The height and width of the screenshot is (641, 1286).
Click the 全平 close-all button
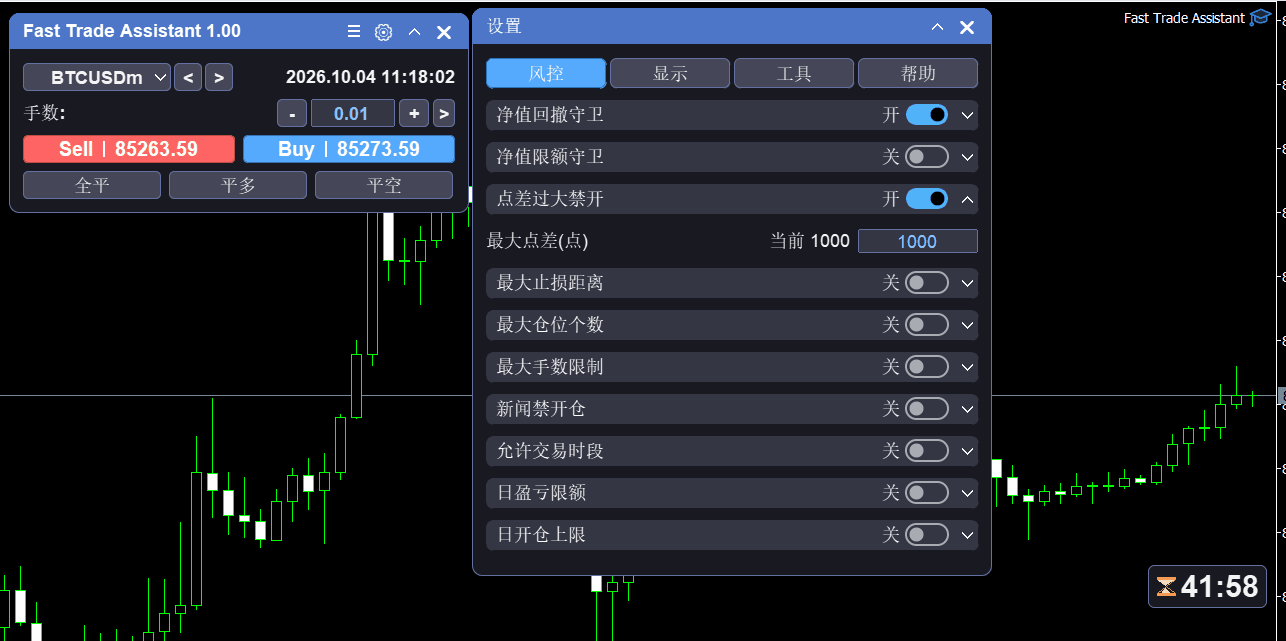pos(92,185)
